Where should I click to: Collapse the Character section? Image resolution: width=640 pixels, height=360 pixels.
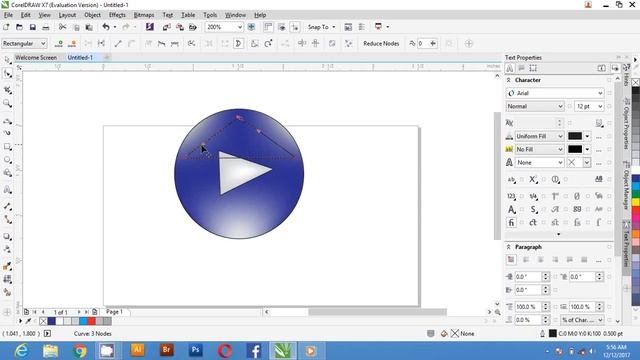pyautogui.click(x=509, y=80)
